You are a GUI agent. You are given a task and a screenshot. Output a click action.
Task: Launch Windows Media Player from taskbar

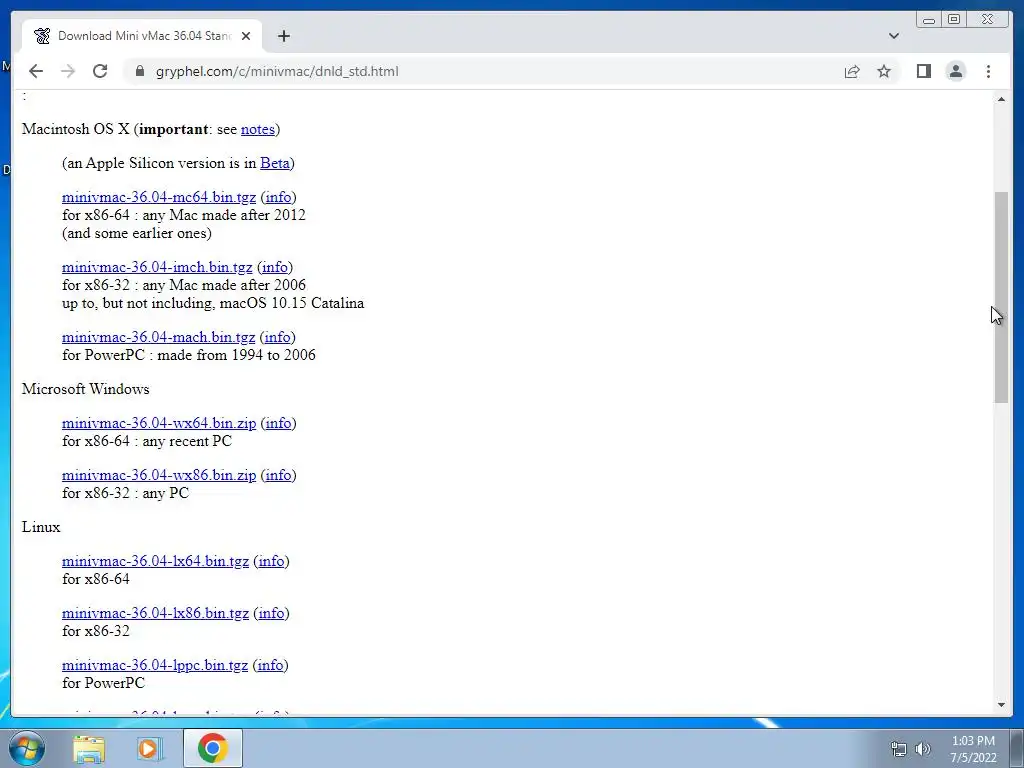[150, 748]
